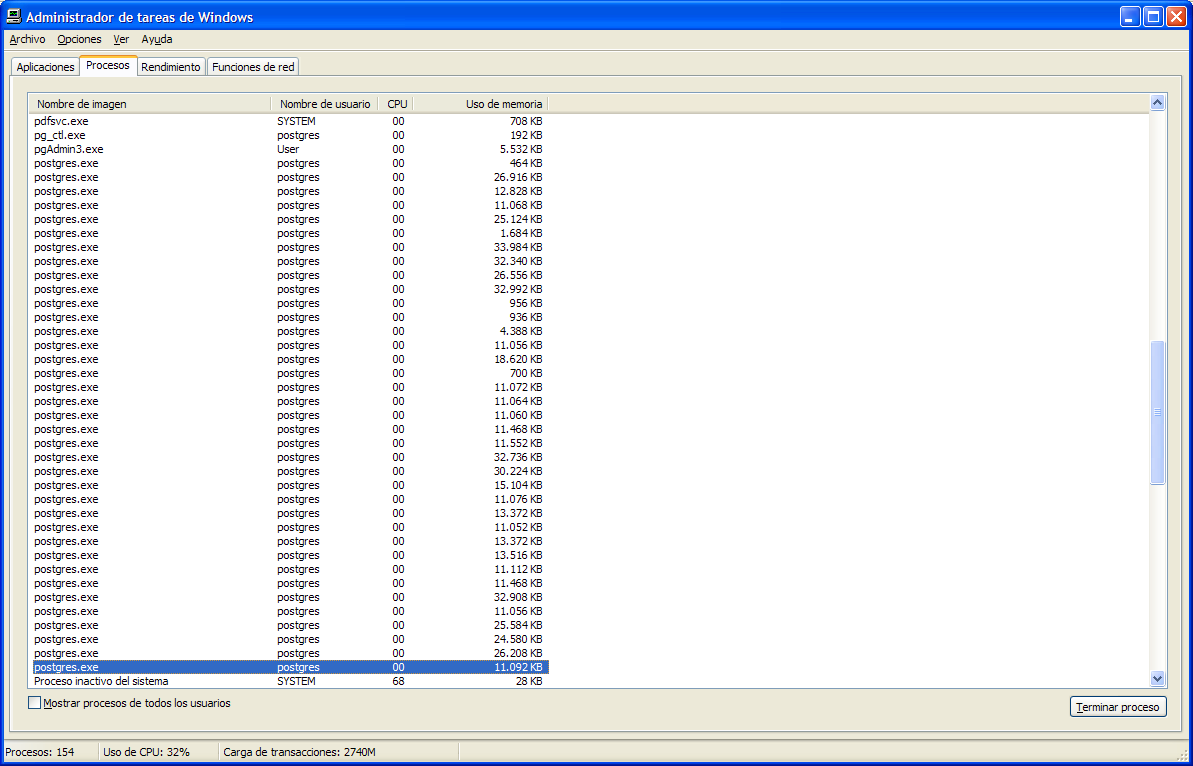Open the Opciones menu
Screen dimensions: 1193x766
click(79, 40)
